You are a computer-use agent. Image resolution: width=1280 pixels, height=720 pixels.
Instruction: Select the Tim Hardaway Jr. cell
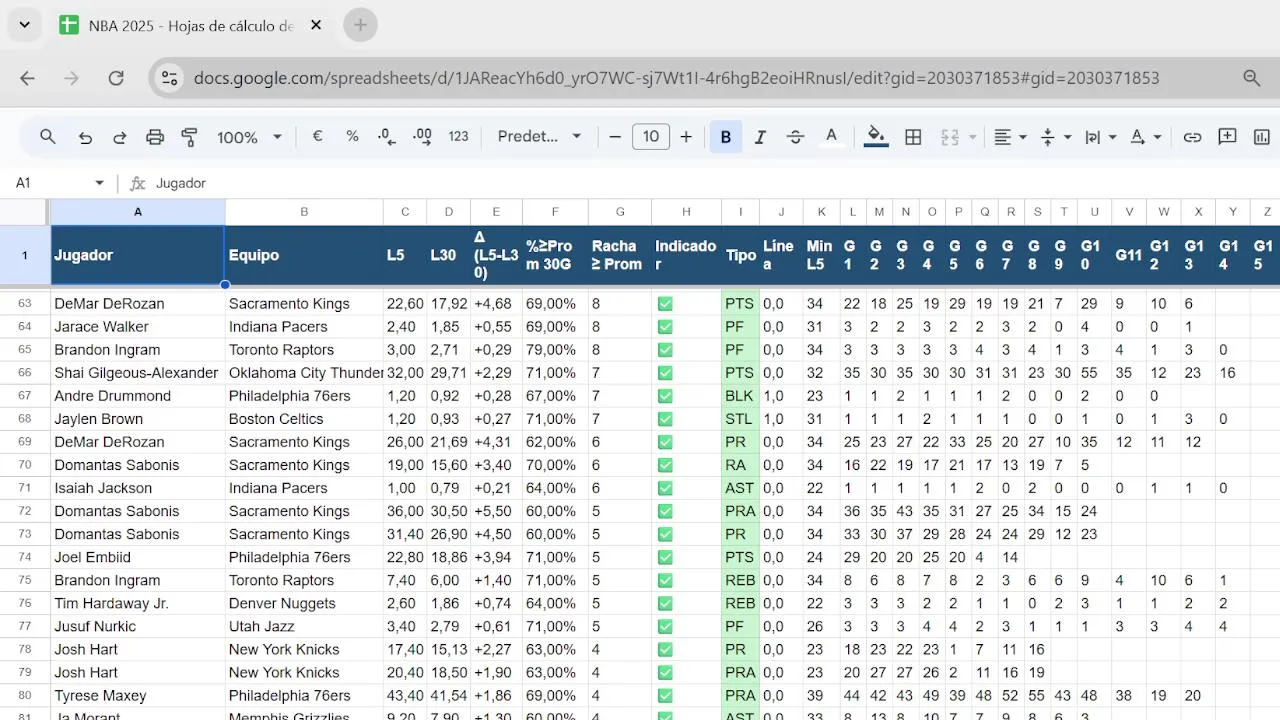click(138, 603)
